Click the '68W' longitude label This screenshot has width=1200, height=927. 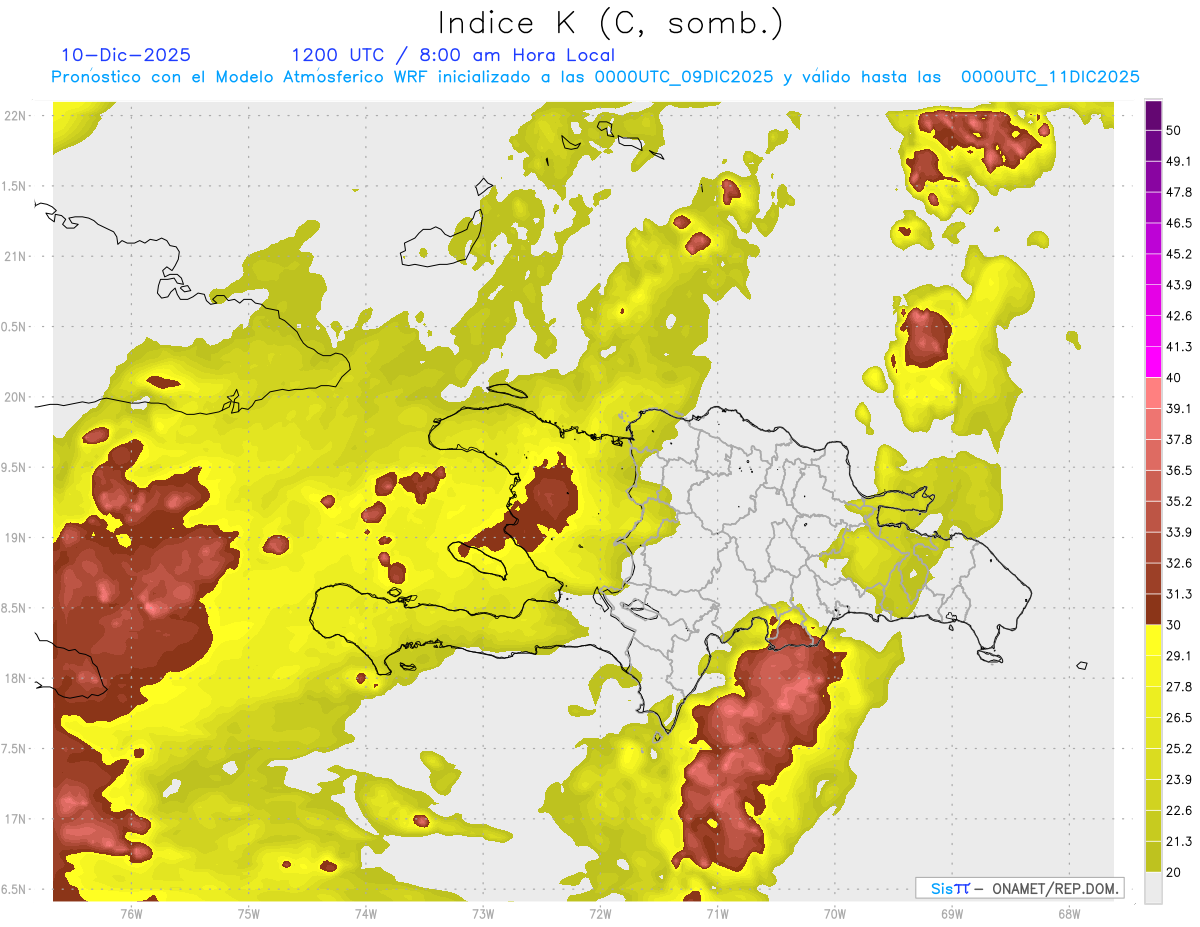[1069, 914]
